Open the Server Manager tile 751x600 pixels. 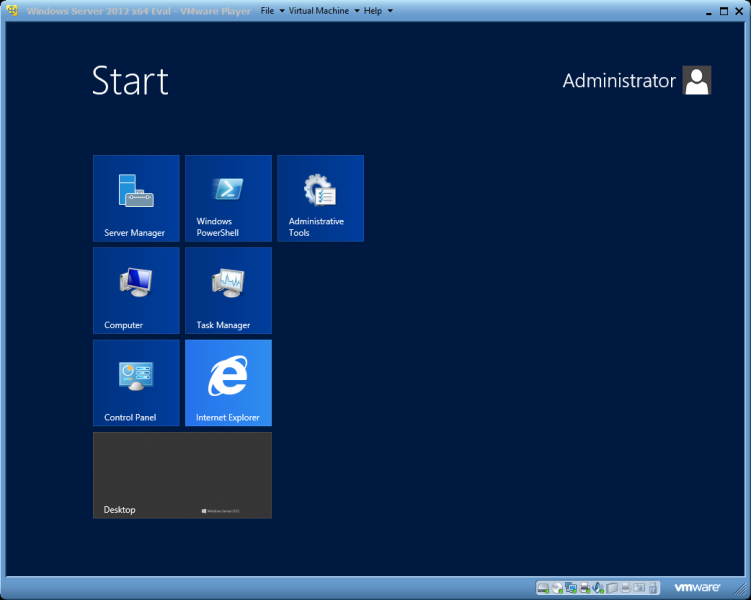136,198
